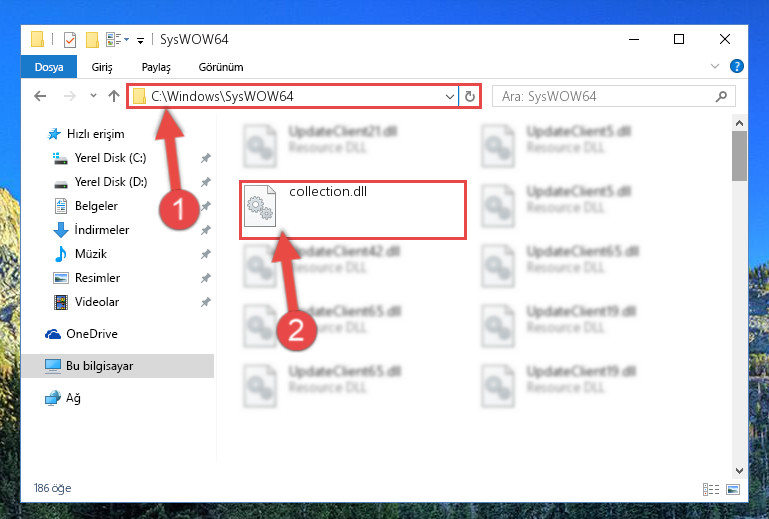Image resolution: width=769 pixels, height=519 pixels.
Task: Select the UpdateClient21.dll file
Action: [321, 146]
